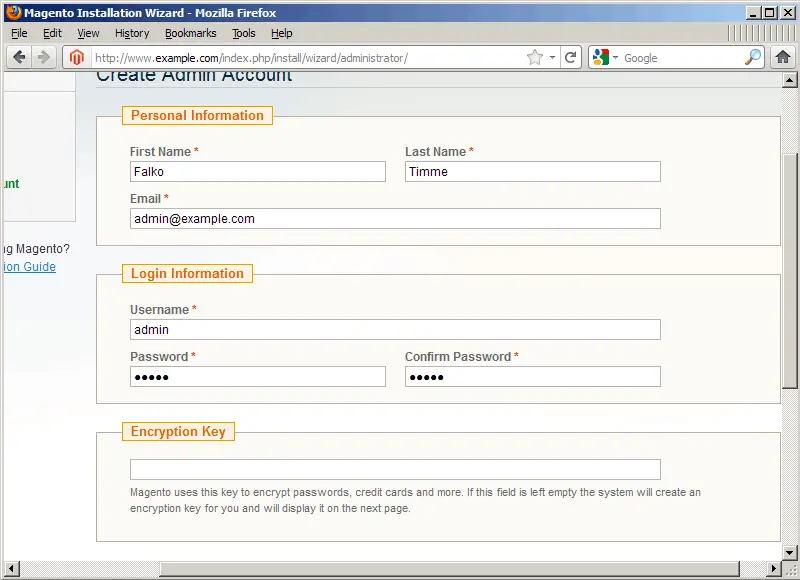Focus the Email field with admin@example.com
The width and height of the screenshot is (800, 580).
pos(395,218)
